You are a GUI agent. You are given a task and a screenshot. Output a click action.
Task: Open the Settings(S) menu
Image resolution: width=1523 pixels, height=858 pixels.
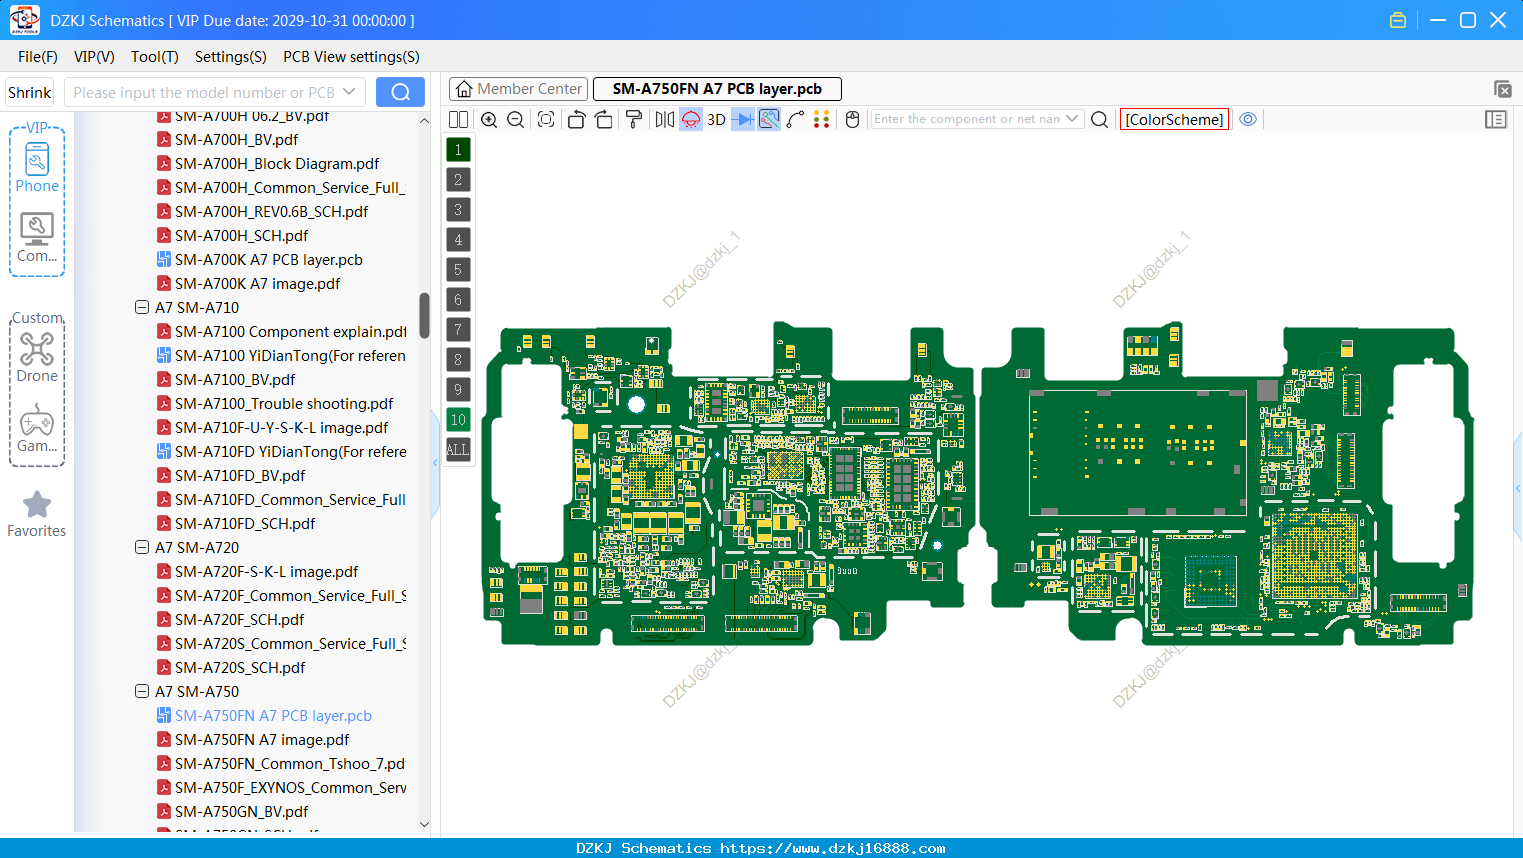point(231,57)
